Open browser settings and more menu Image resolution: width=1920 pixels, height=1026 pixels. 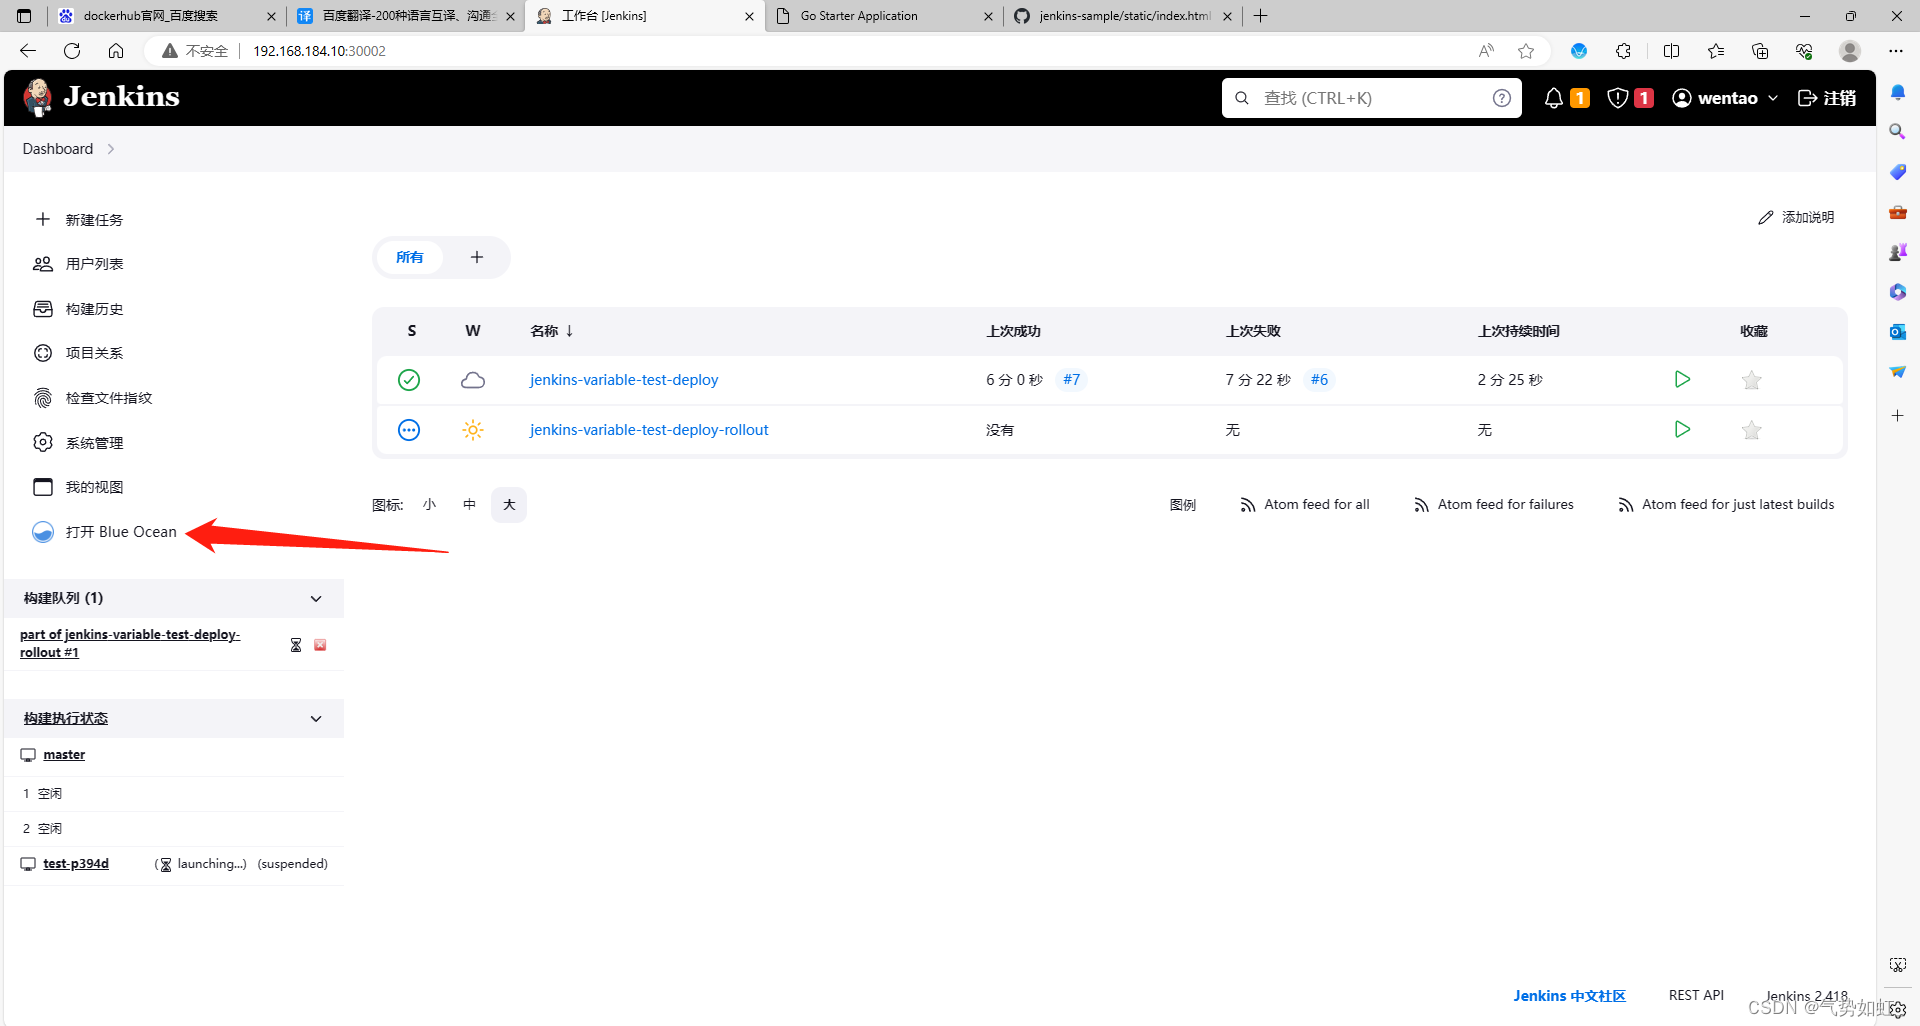coord(1895,51)
